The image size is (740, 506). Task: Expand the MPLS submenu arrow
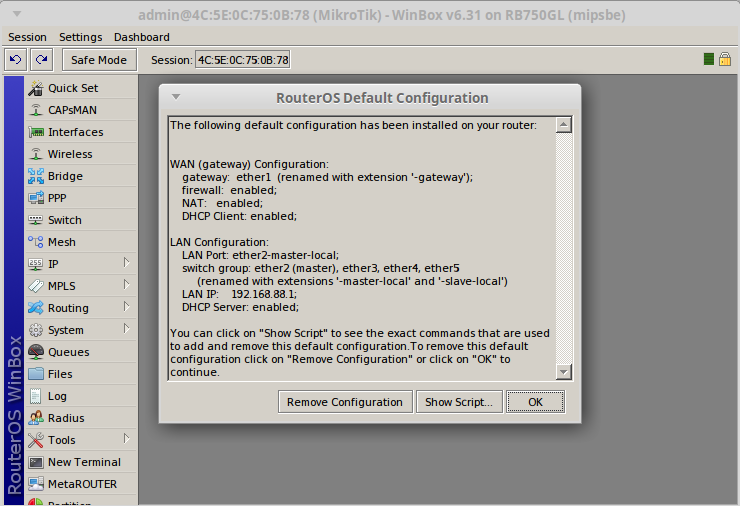126,285
